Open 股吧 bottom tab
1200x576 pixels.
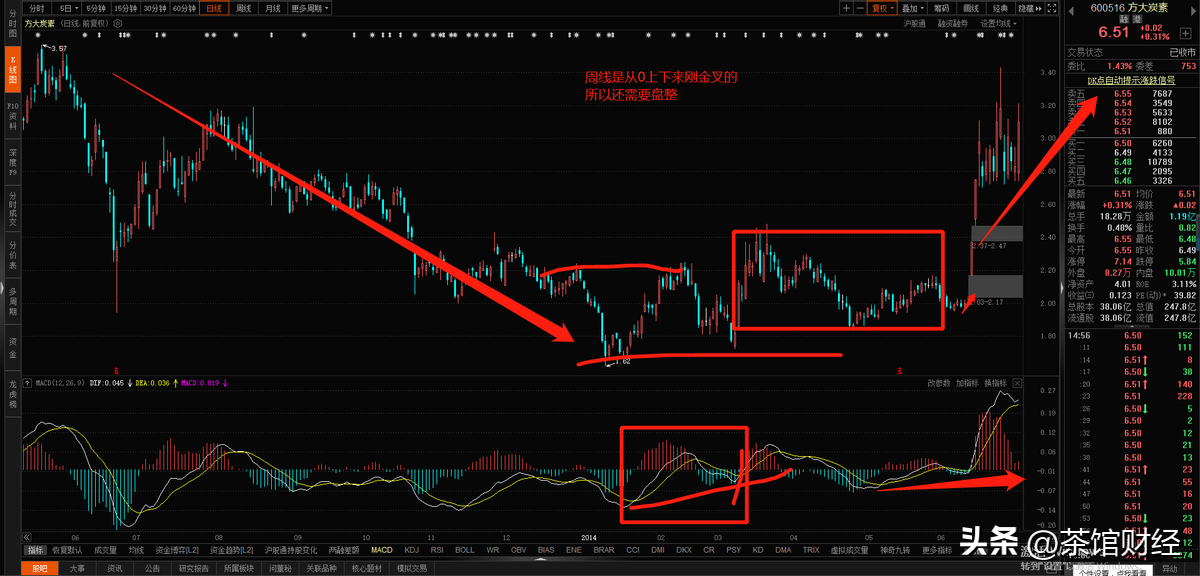point(40,568)
